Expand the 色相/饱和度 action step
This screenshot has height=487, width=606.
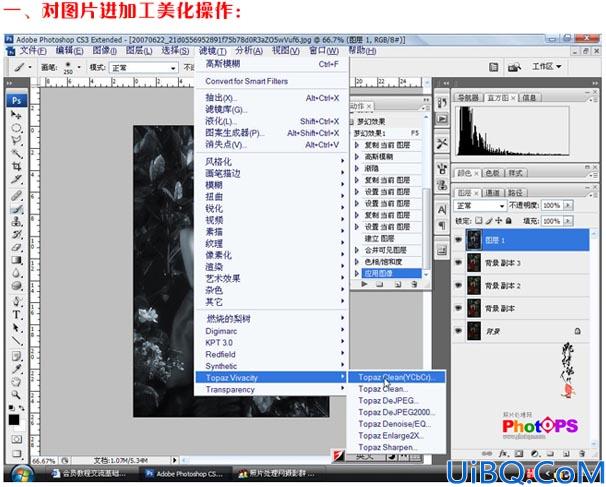357,262
